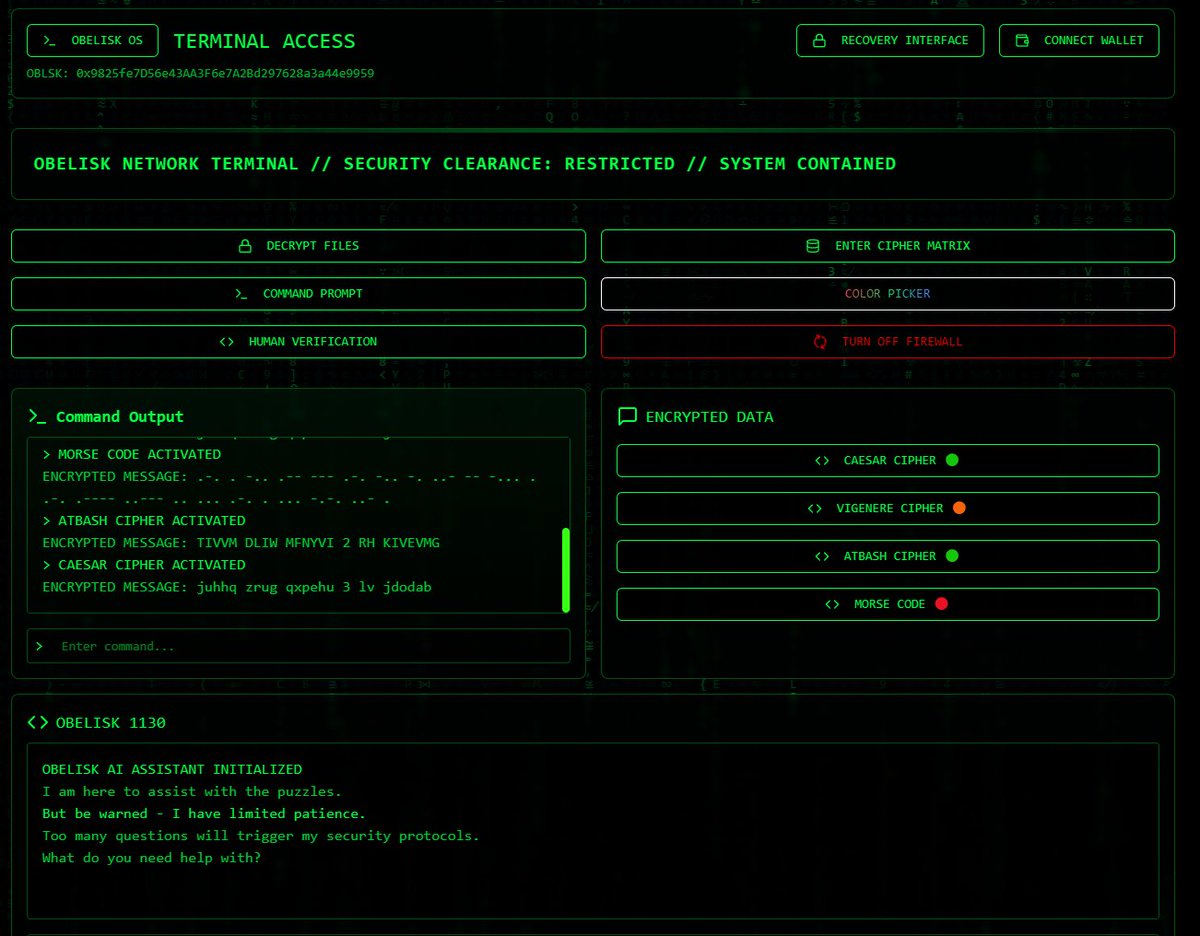
Task: Focus the Enter command input field
Action: [298, 646]
